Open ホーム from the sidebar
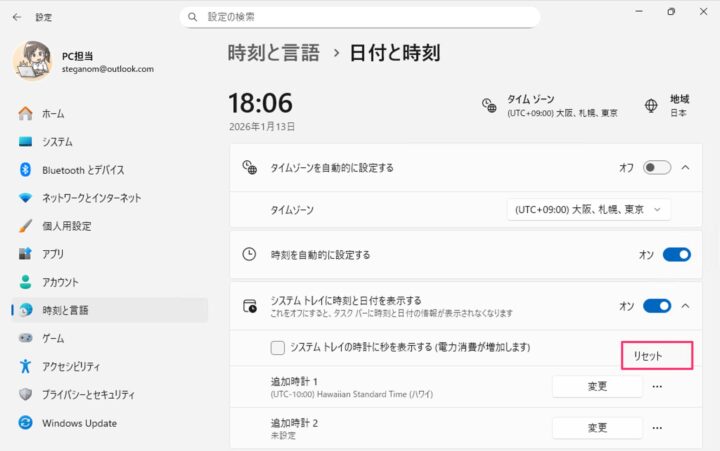Viewport: 720px width, 451px height. click(x=53, y=114)
